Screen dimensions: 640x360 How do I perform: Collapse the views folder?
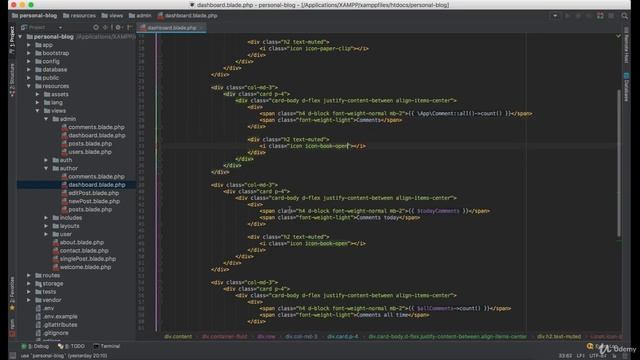coord(38,111)
